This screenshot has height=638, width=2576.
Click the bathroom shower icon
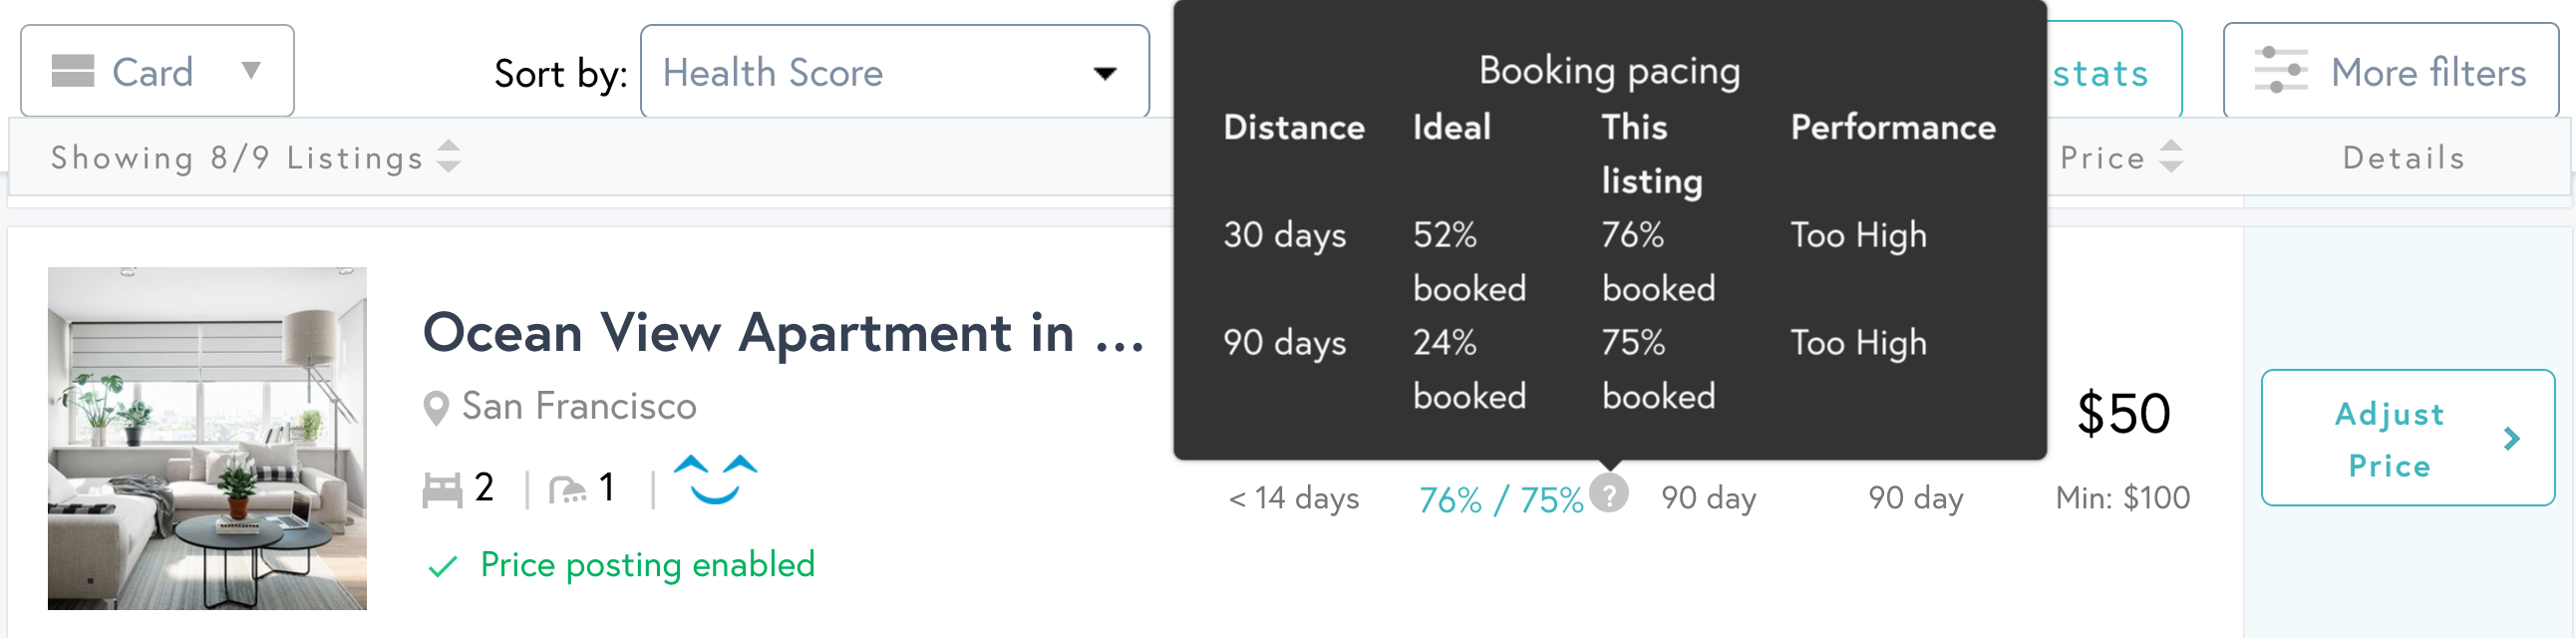(568, 490)
